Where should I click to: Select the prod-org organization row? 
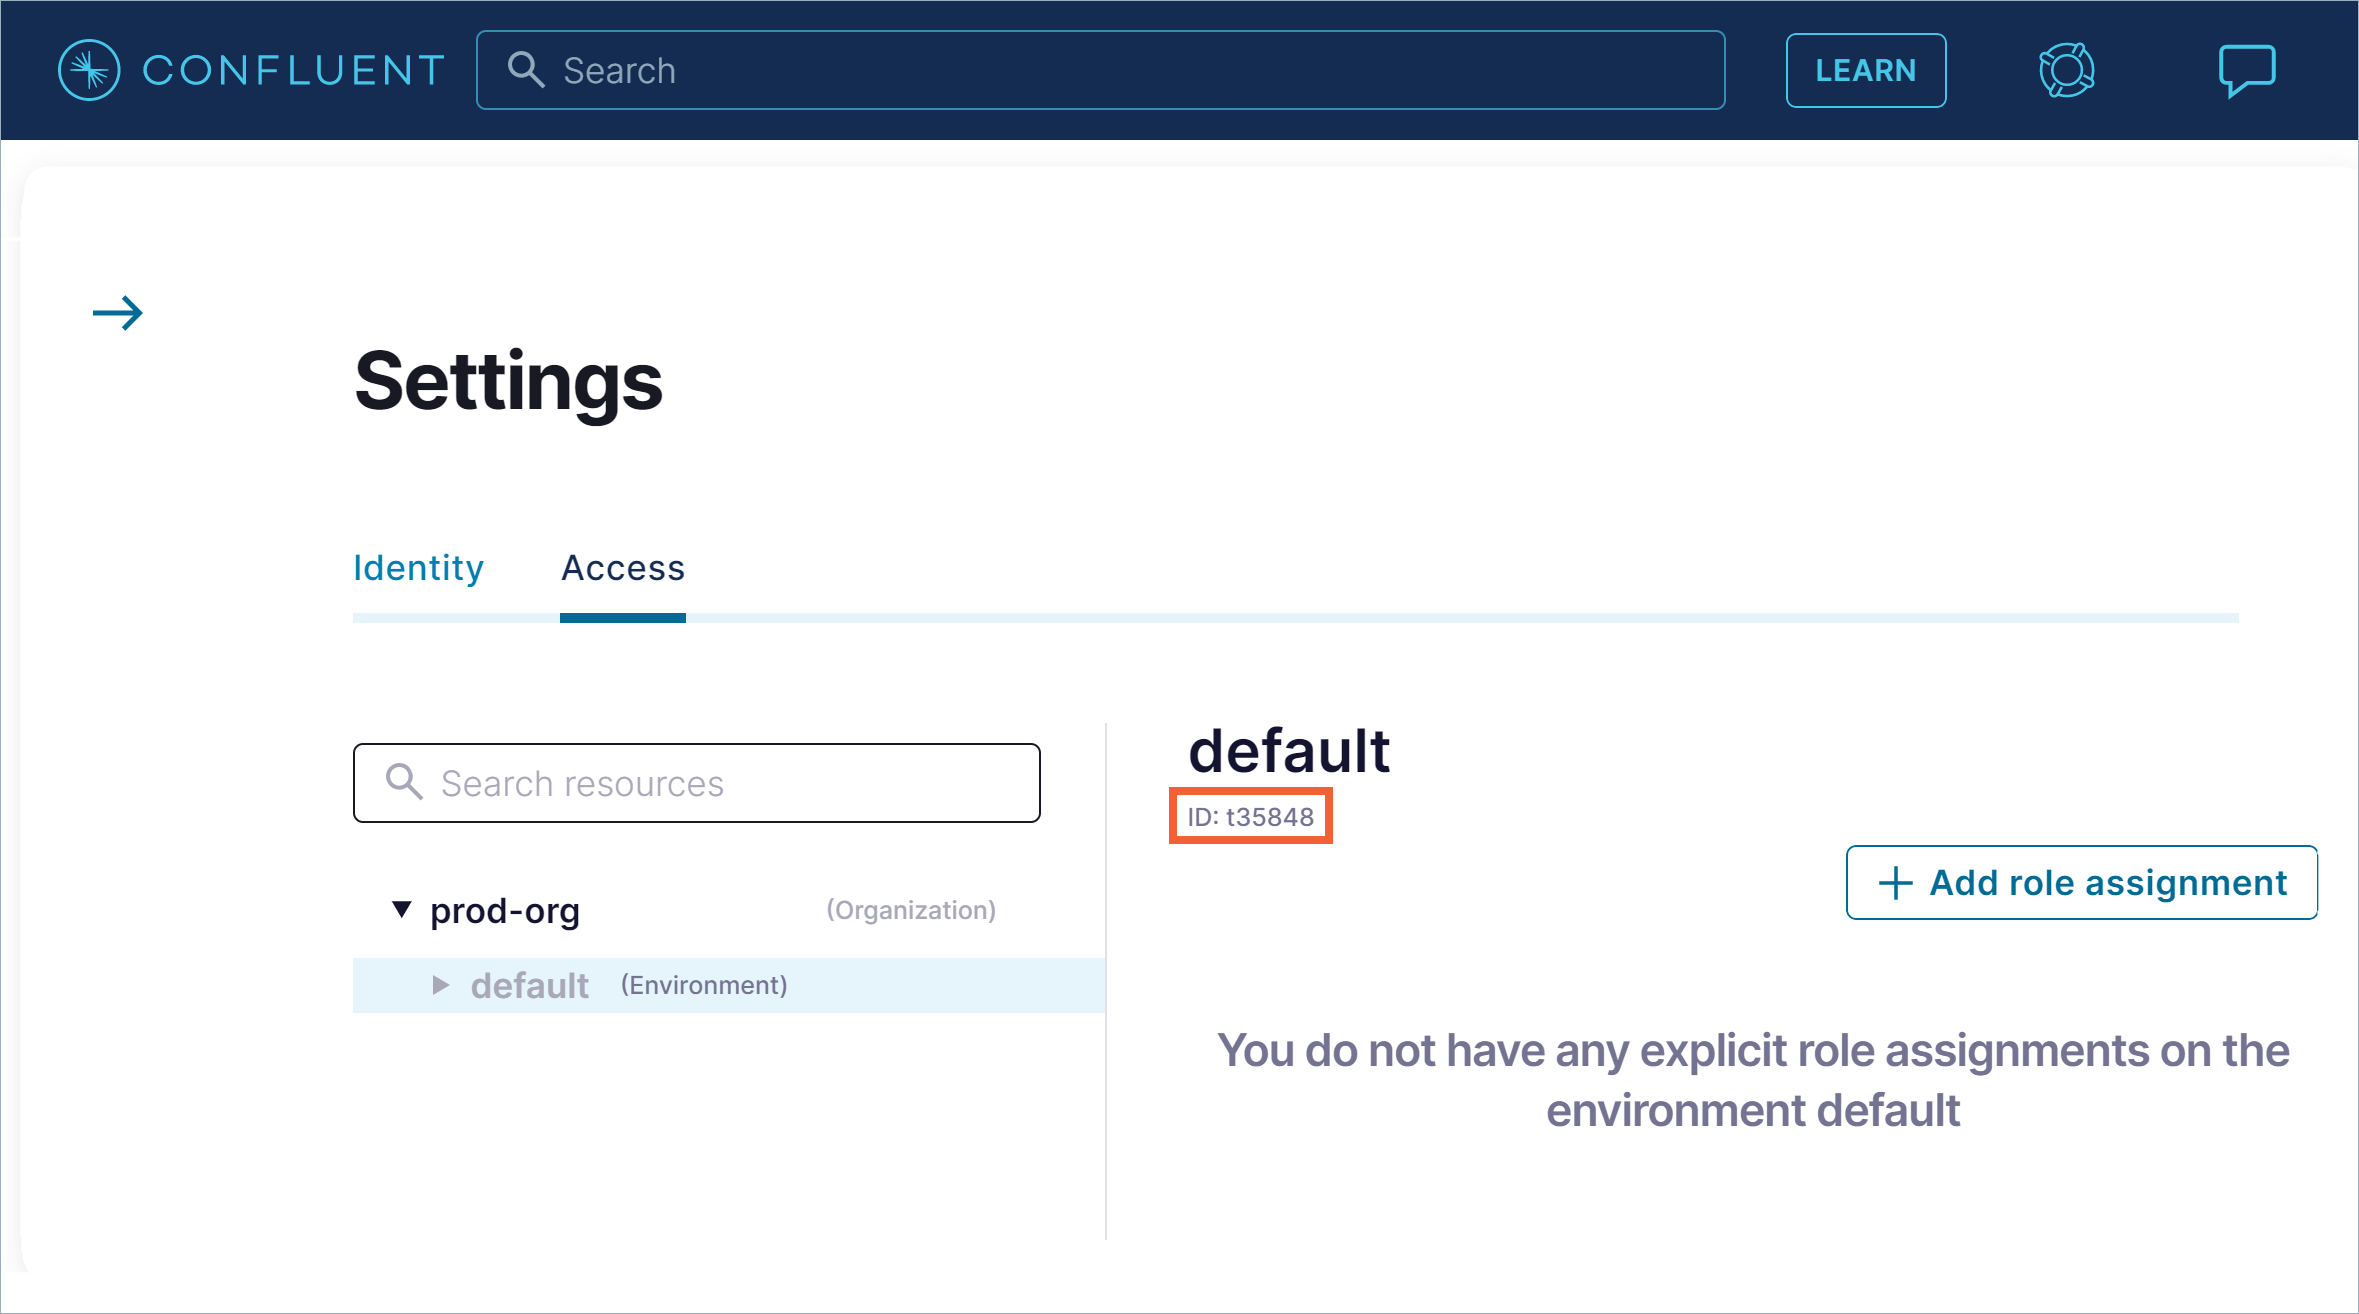tap(505, 909)
